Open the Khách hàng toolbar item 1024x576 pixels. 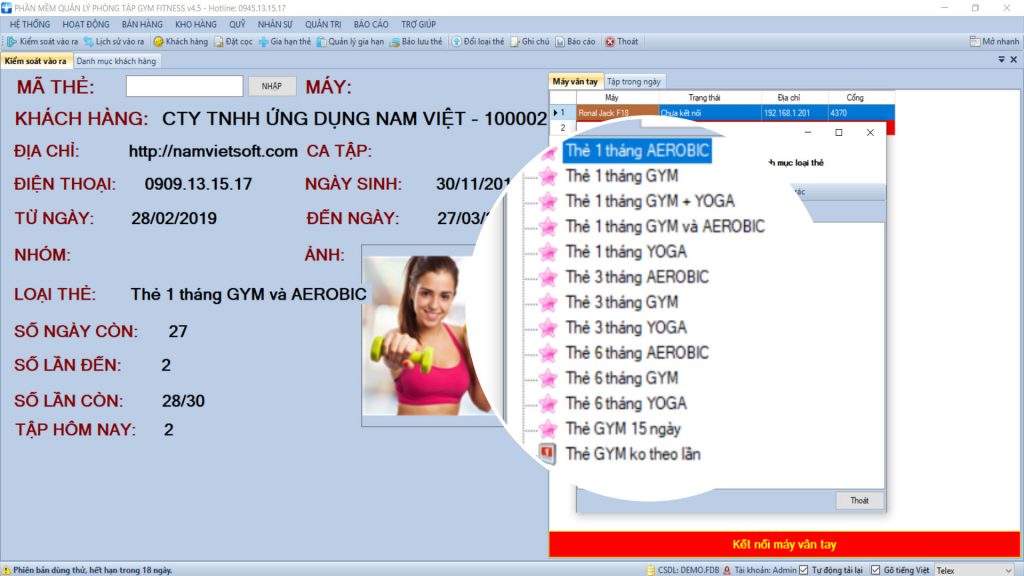click(x=181, y=42)
